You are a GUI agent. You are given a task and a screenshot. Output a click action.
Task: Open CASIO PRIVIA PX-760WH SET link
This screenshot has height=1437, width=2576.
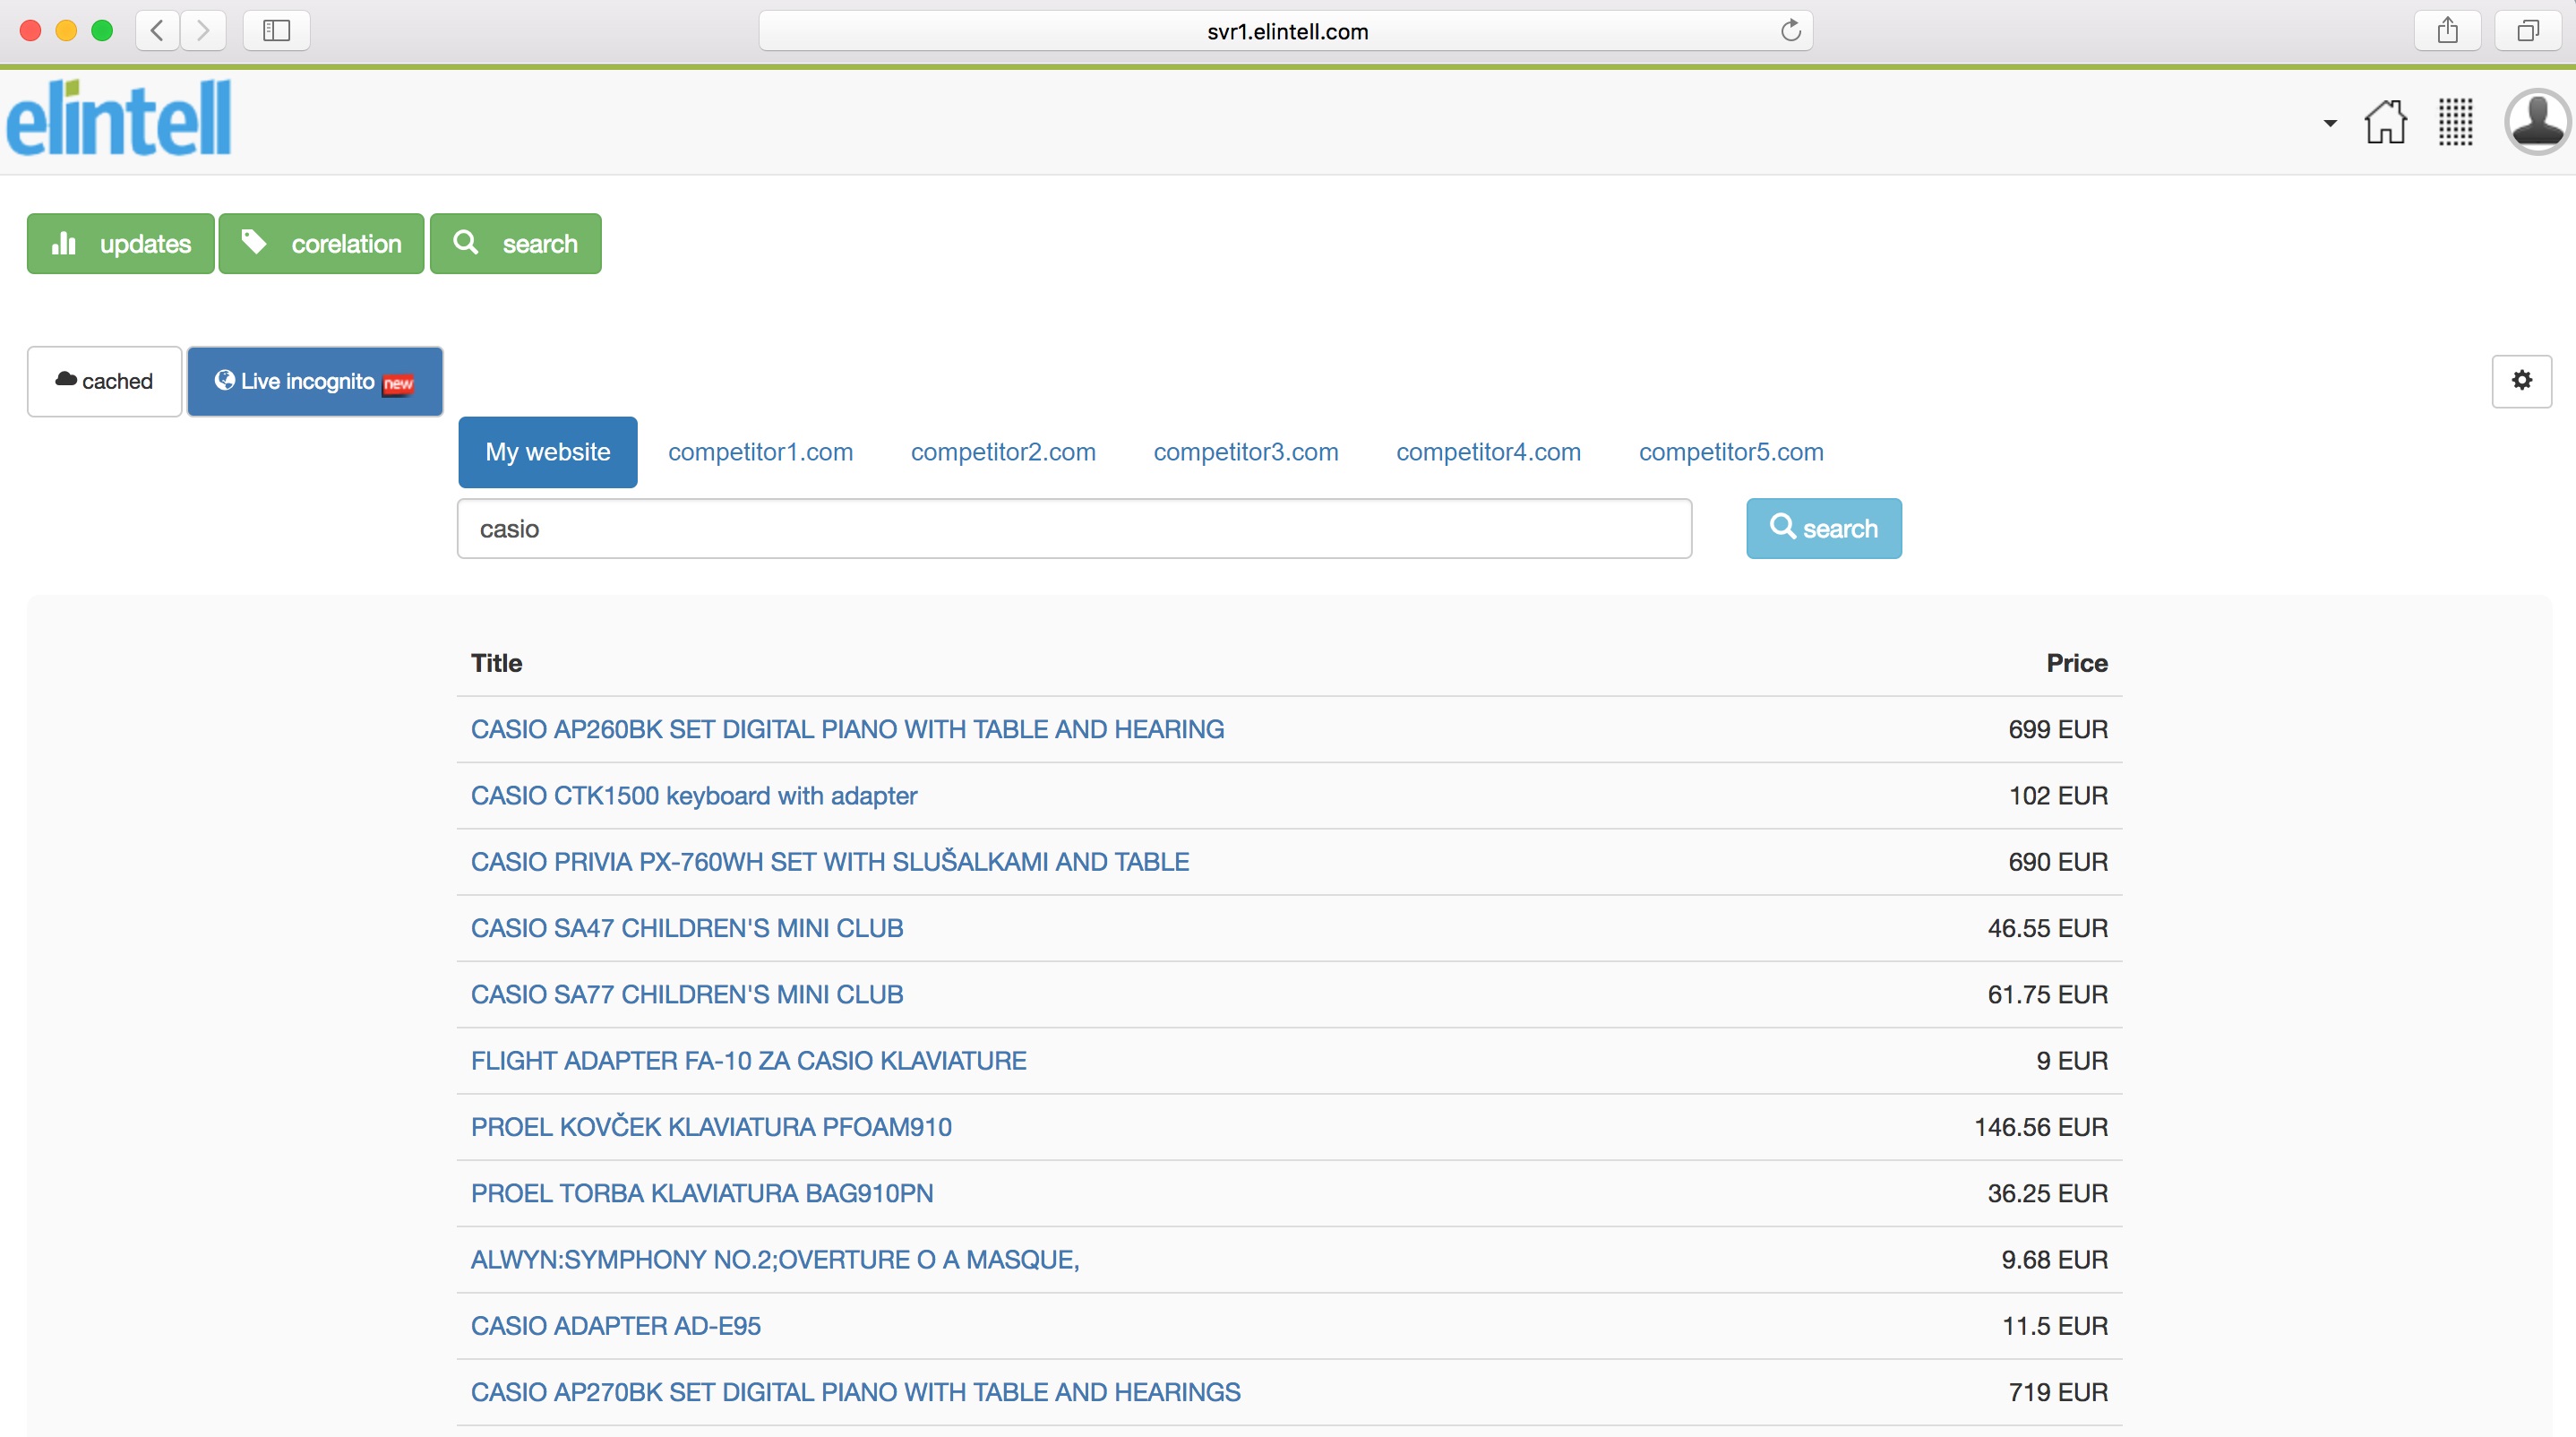pos(829,861)
